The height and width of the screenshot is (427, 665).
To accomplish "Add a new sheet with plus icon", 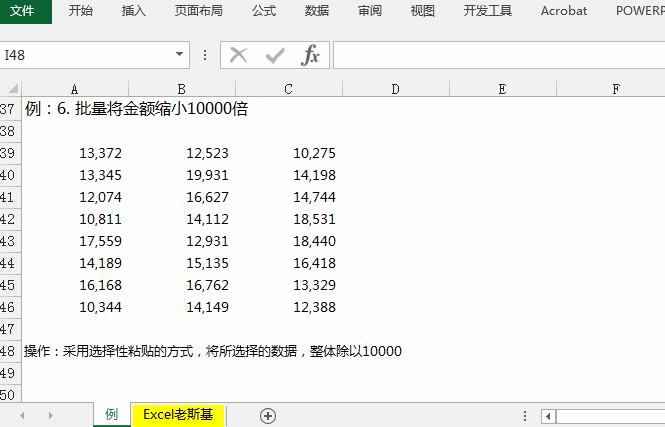I will pyautogui.click(x=268, y=416).
